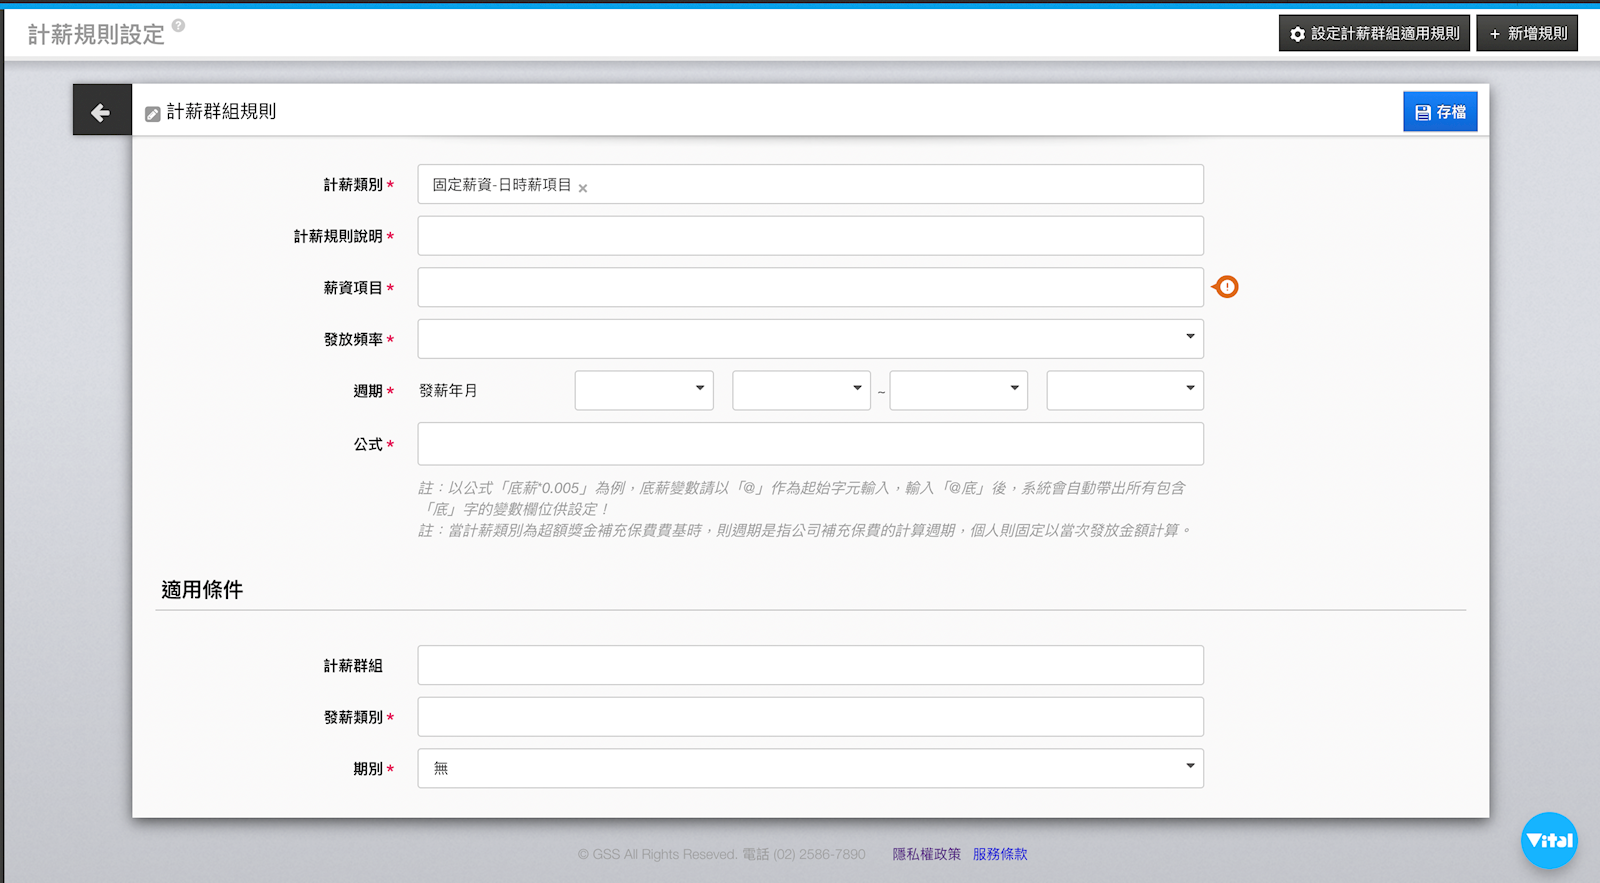Click the orange warning icon beside 薪資項目
1600x883 pixels.
click(x=1226, y=287)
